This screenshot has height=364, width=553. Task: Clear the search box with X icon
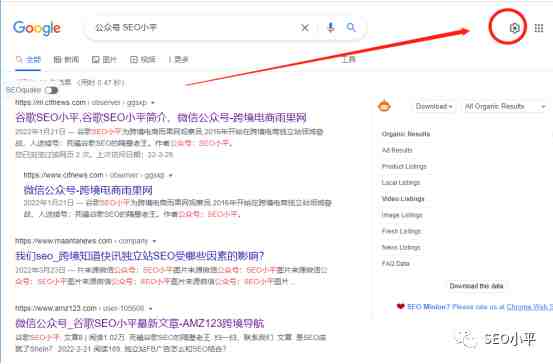click(x=305, y=28)
